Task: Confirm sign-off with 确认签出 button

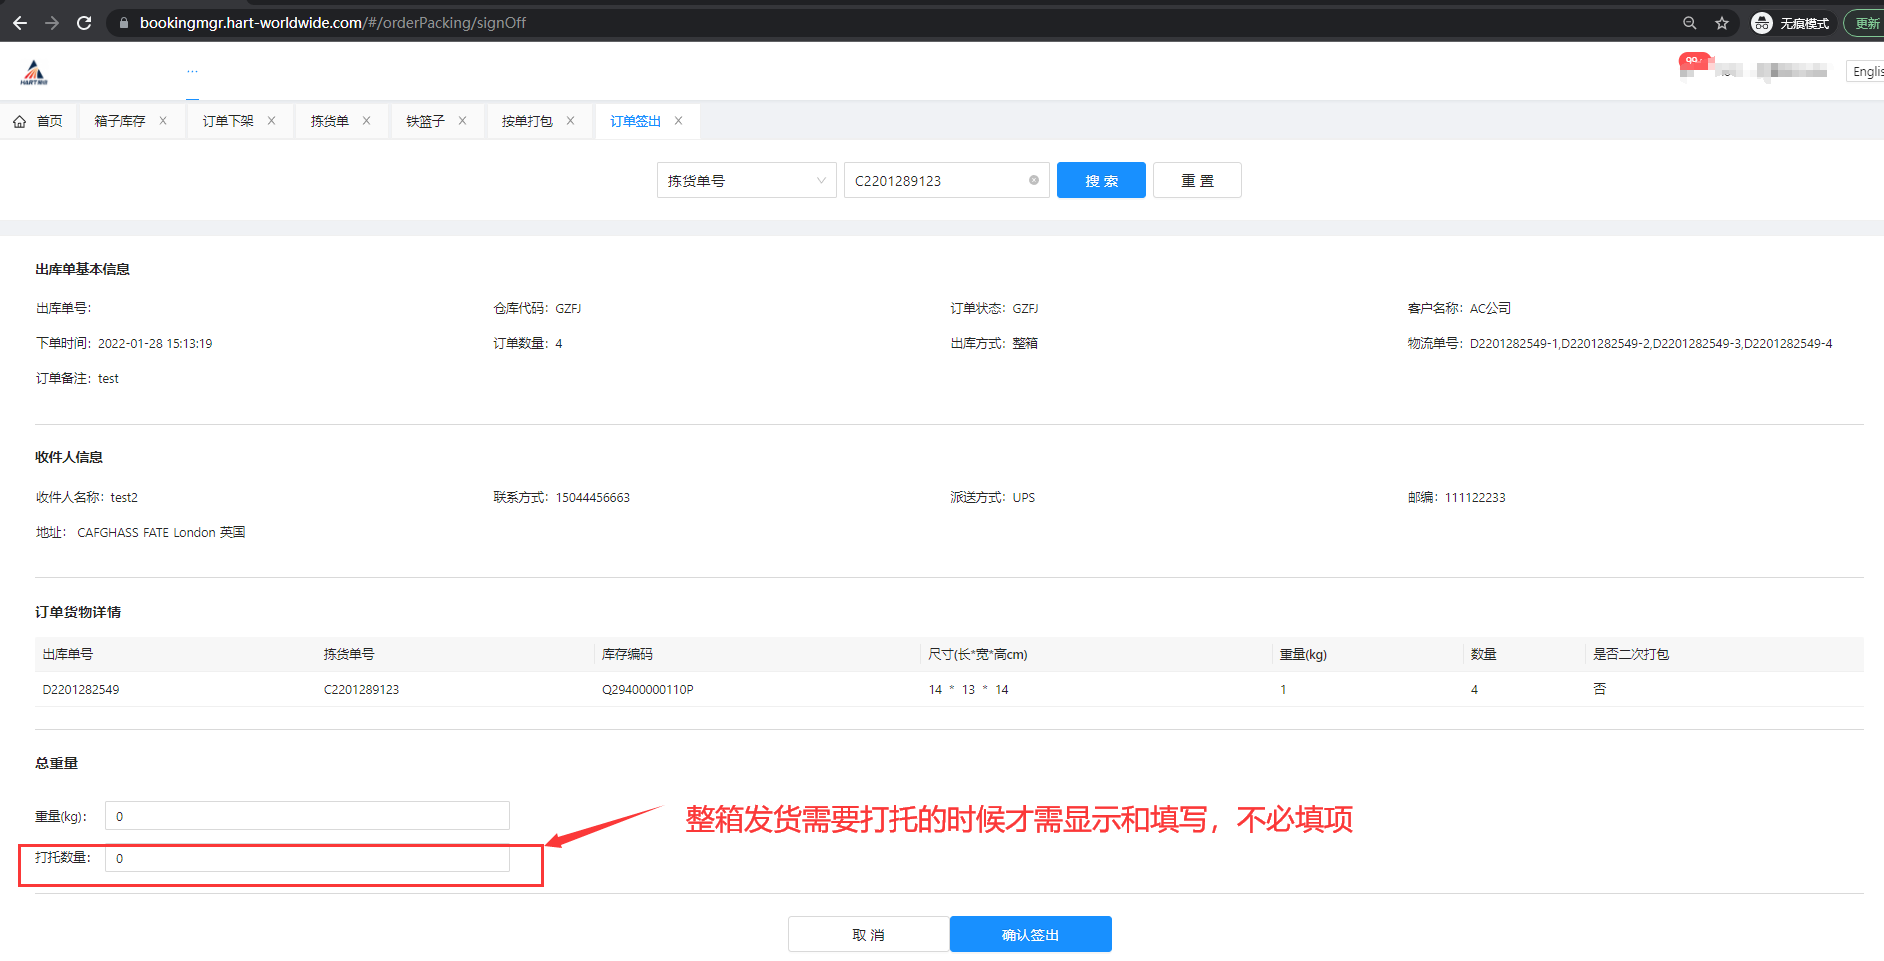Action: tap(1030, 934)
